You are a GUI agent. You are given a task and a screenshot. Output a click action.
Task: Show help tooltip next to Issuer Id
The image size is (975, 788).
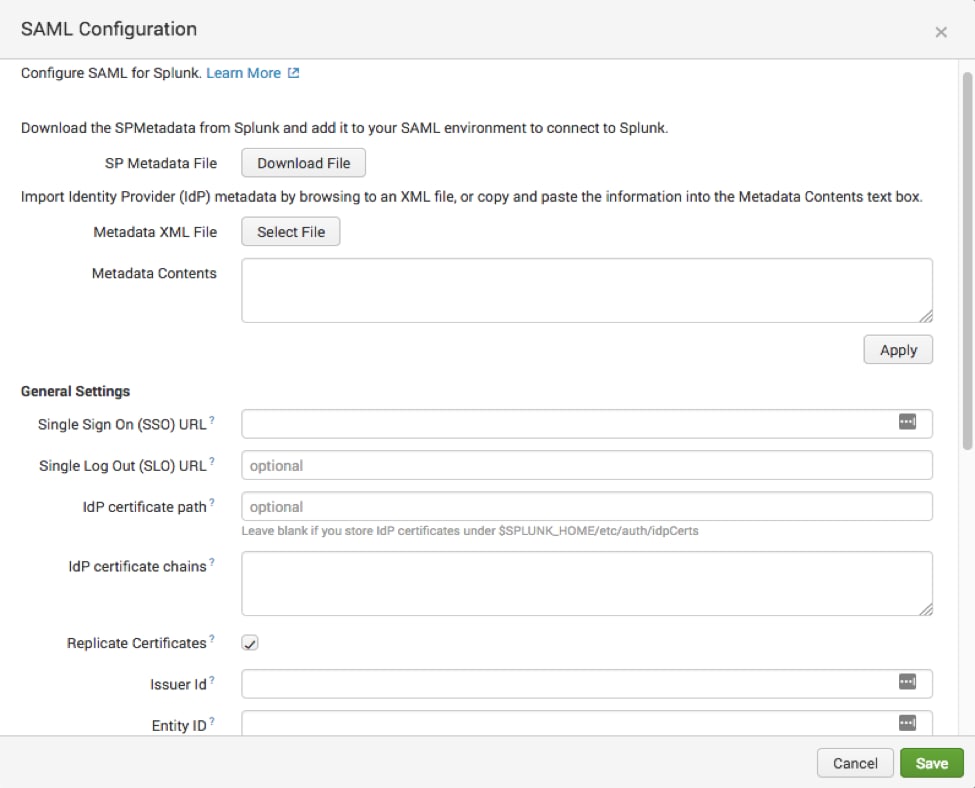[212, 680]
